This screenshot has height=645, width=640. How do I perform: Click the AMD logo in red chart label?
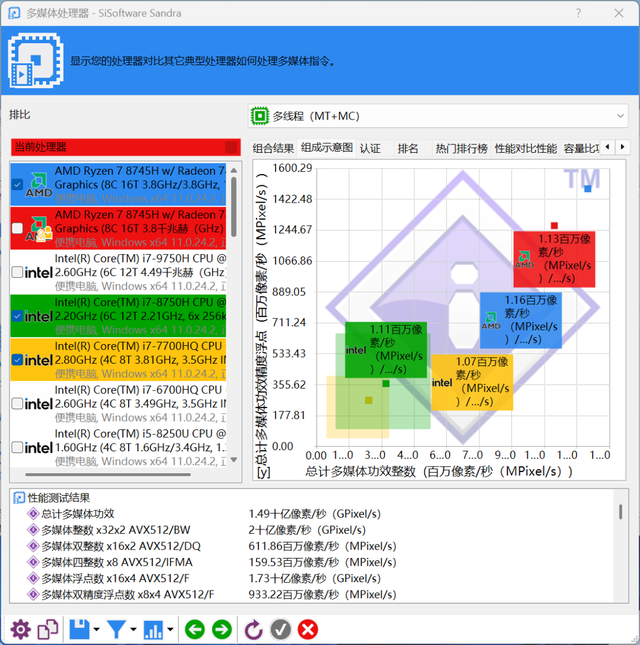[524, 260]
